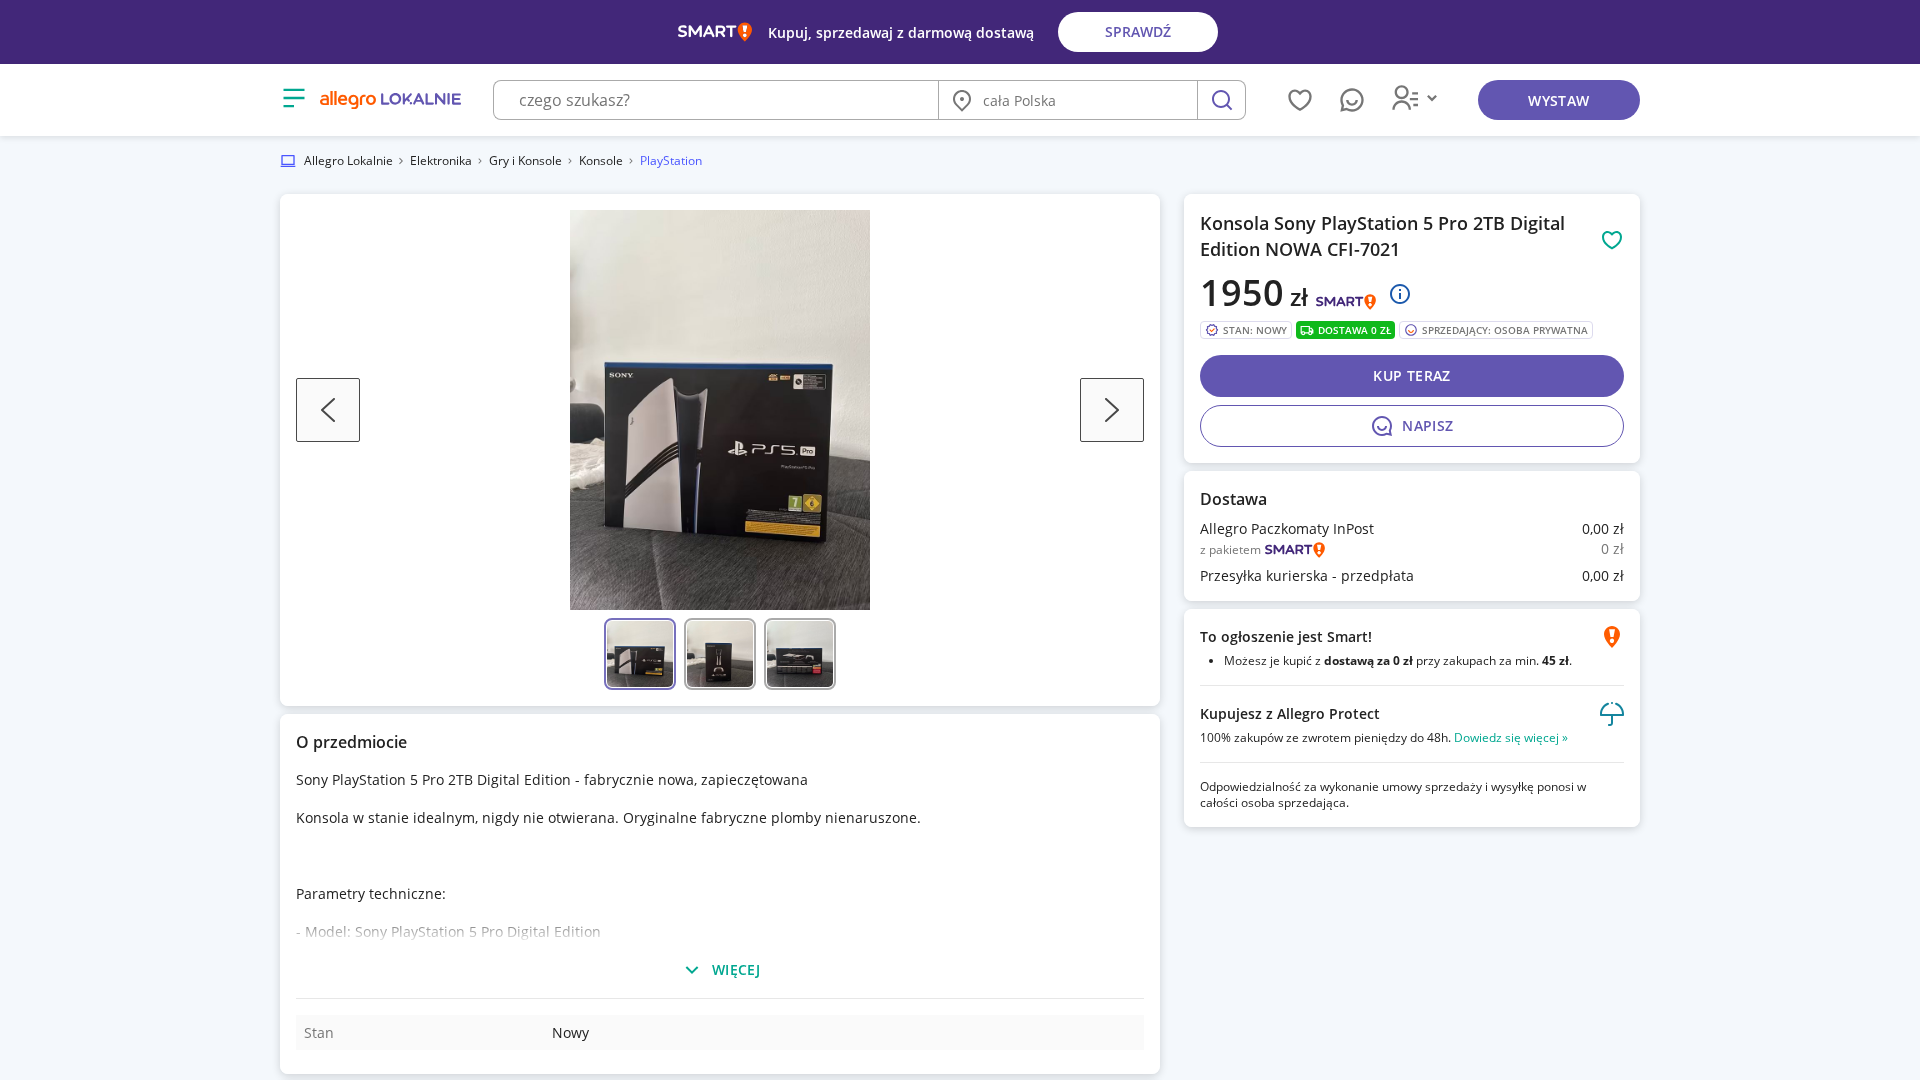
Task: Click the Allegro Protect umbrella icon
Action: (x=1612, y=714)
